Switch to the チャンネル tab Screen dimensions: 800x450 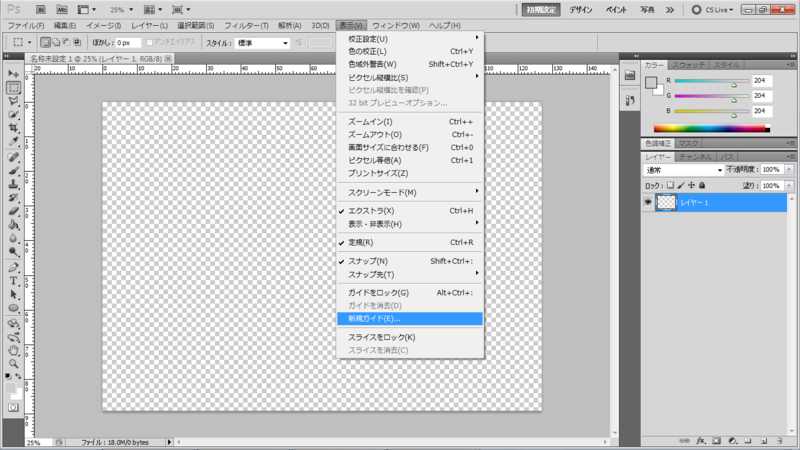pyautogui.click(x=695, y=157)
